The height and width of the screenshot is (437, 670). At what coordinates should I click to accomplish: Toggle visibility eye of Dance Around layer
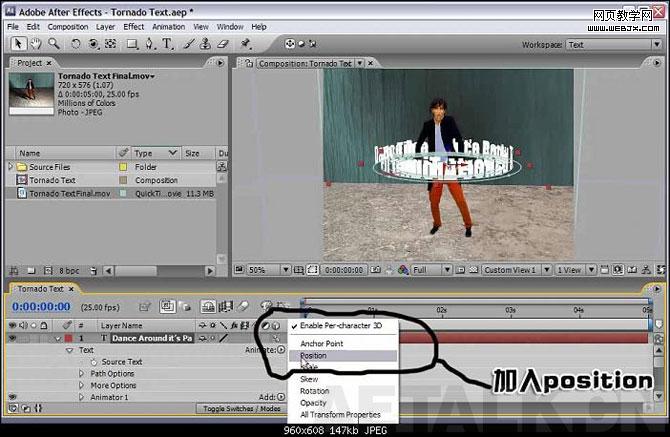12,338
